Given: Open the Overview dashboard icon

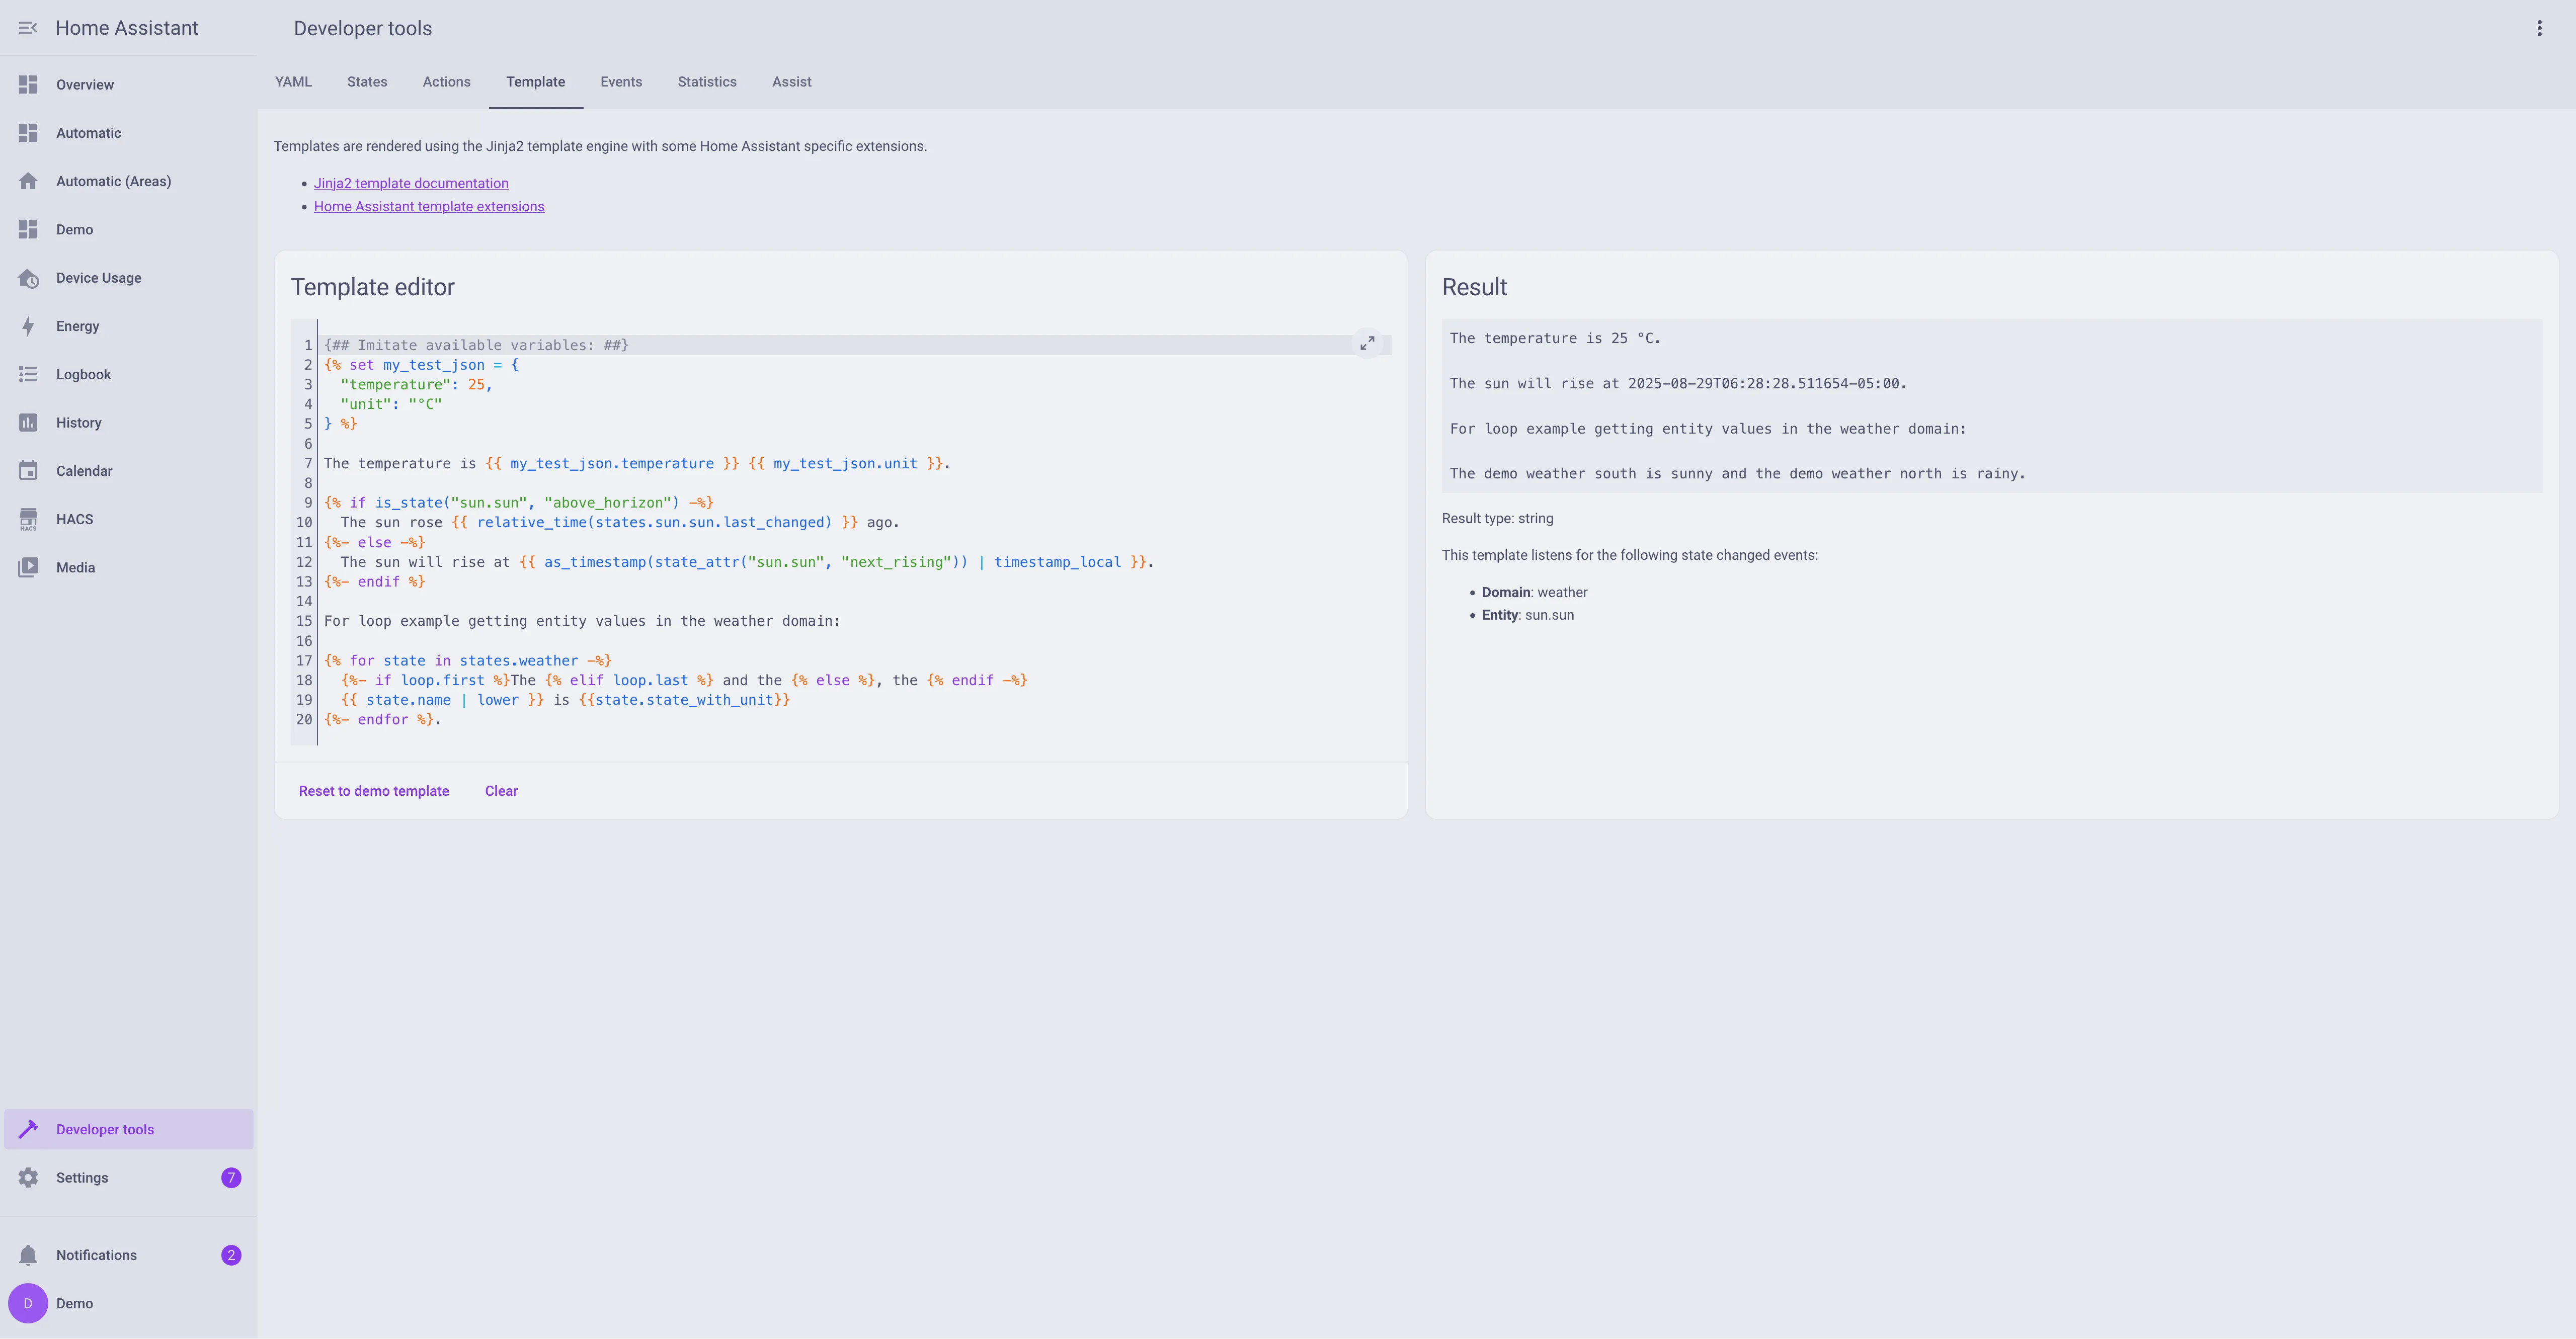Looking at the screenshot, I should pyautogui.click(x=28, y=85).
